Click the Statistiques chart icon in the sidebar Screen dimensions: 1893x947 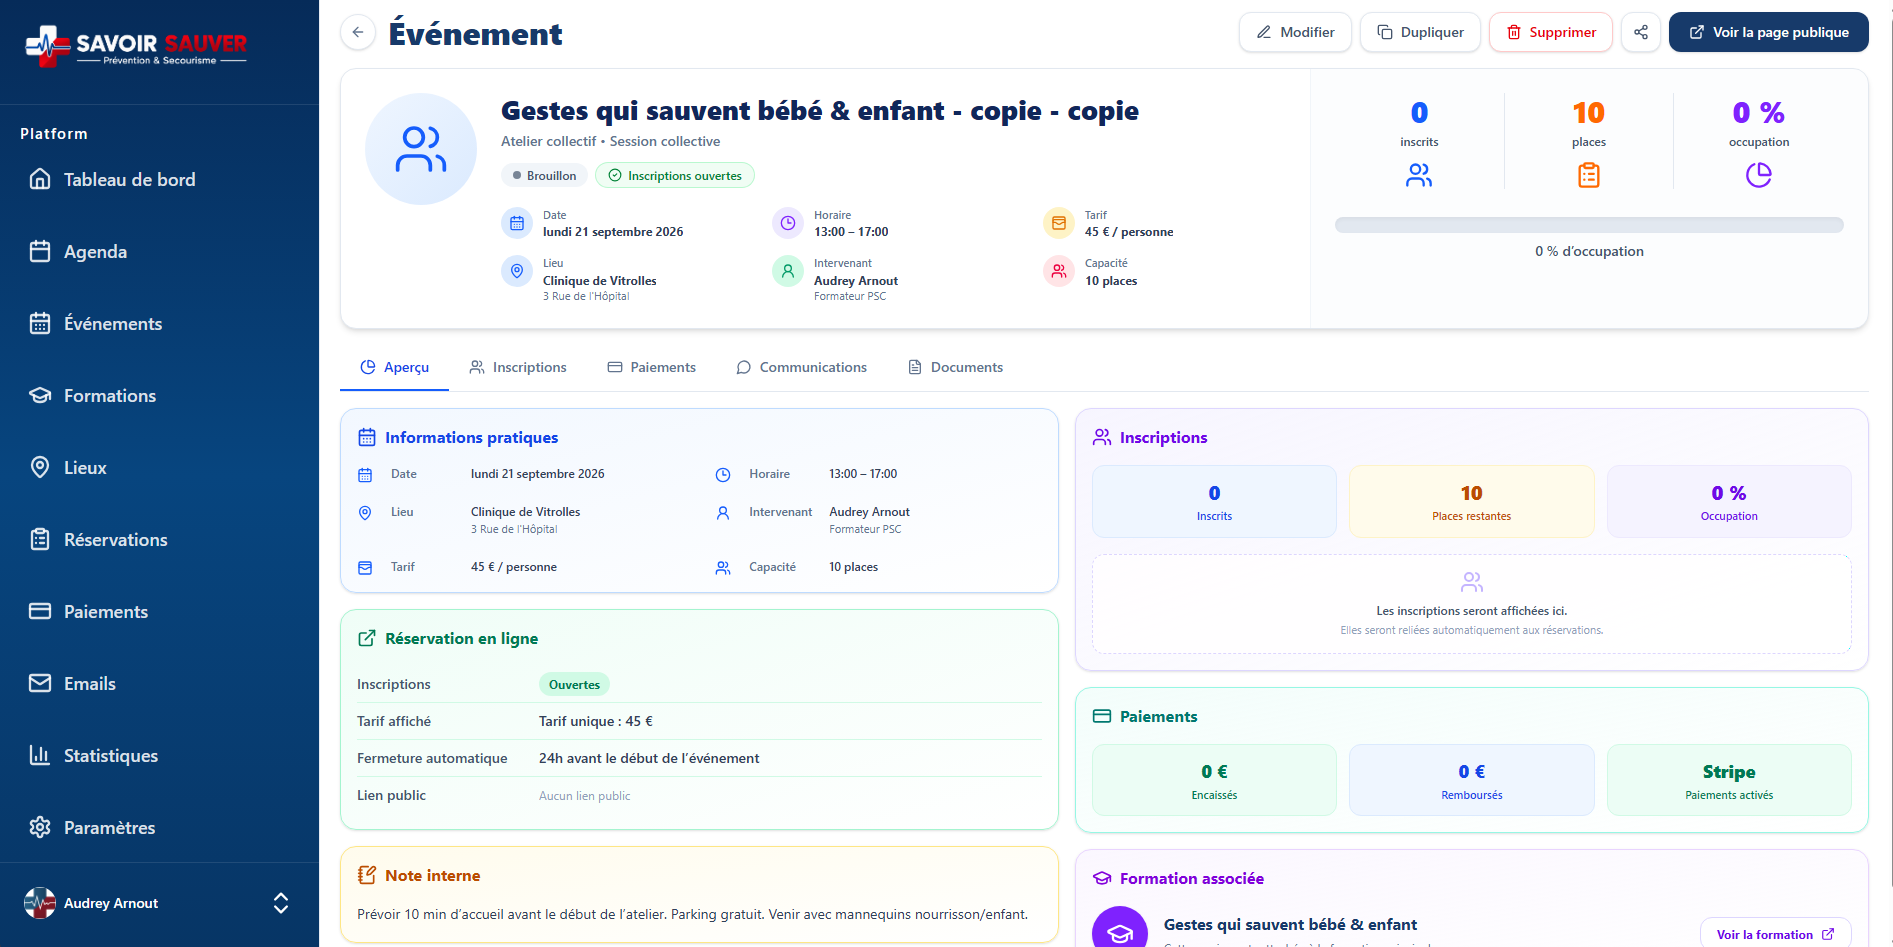tap(40, 755)
